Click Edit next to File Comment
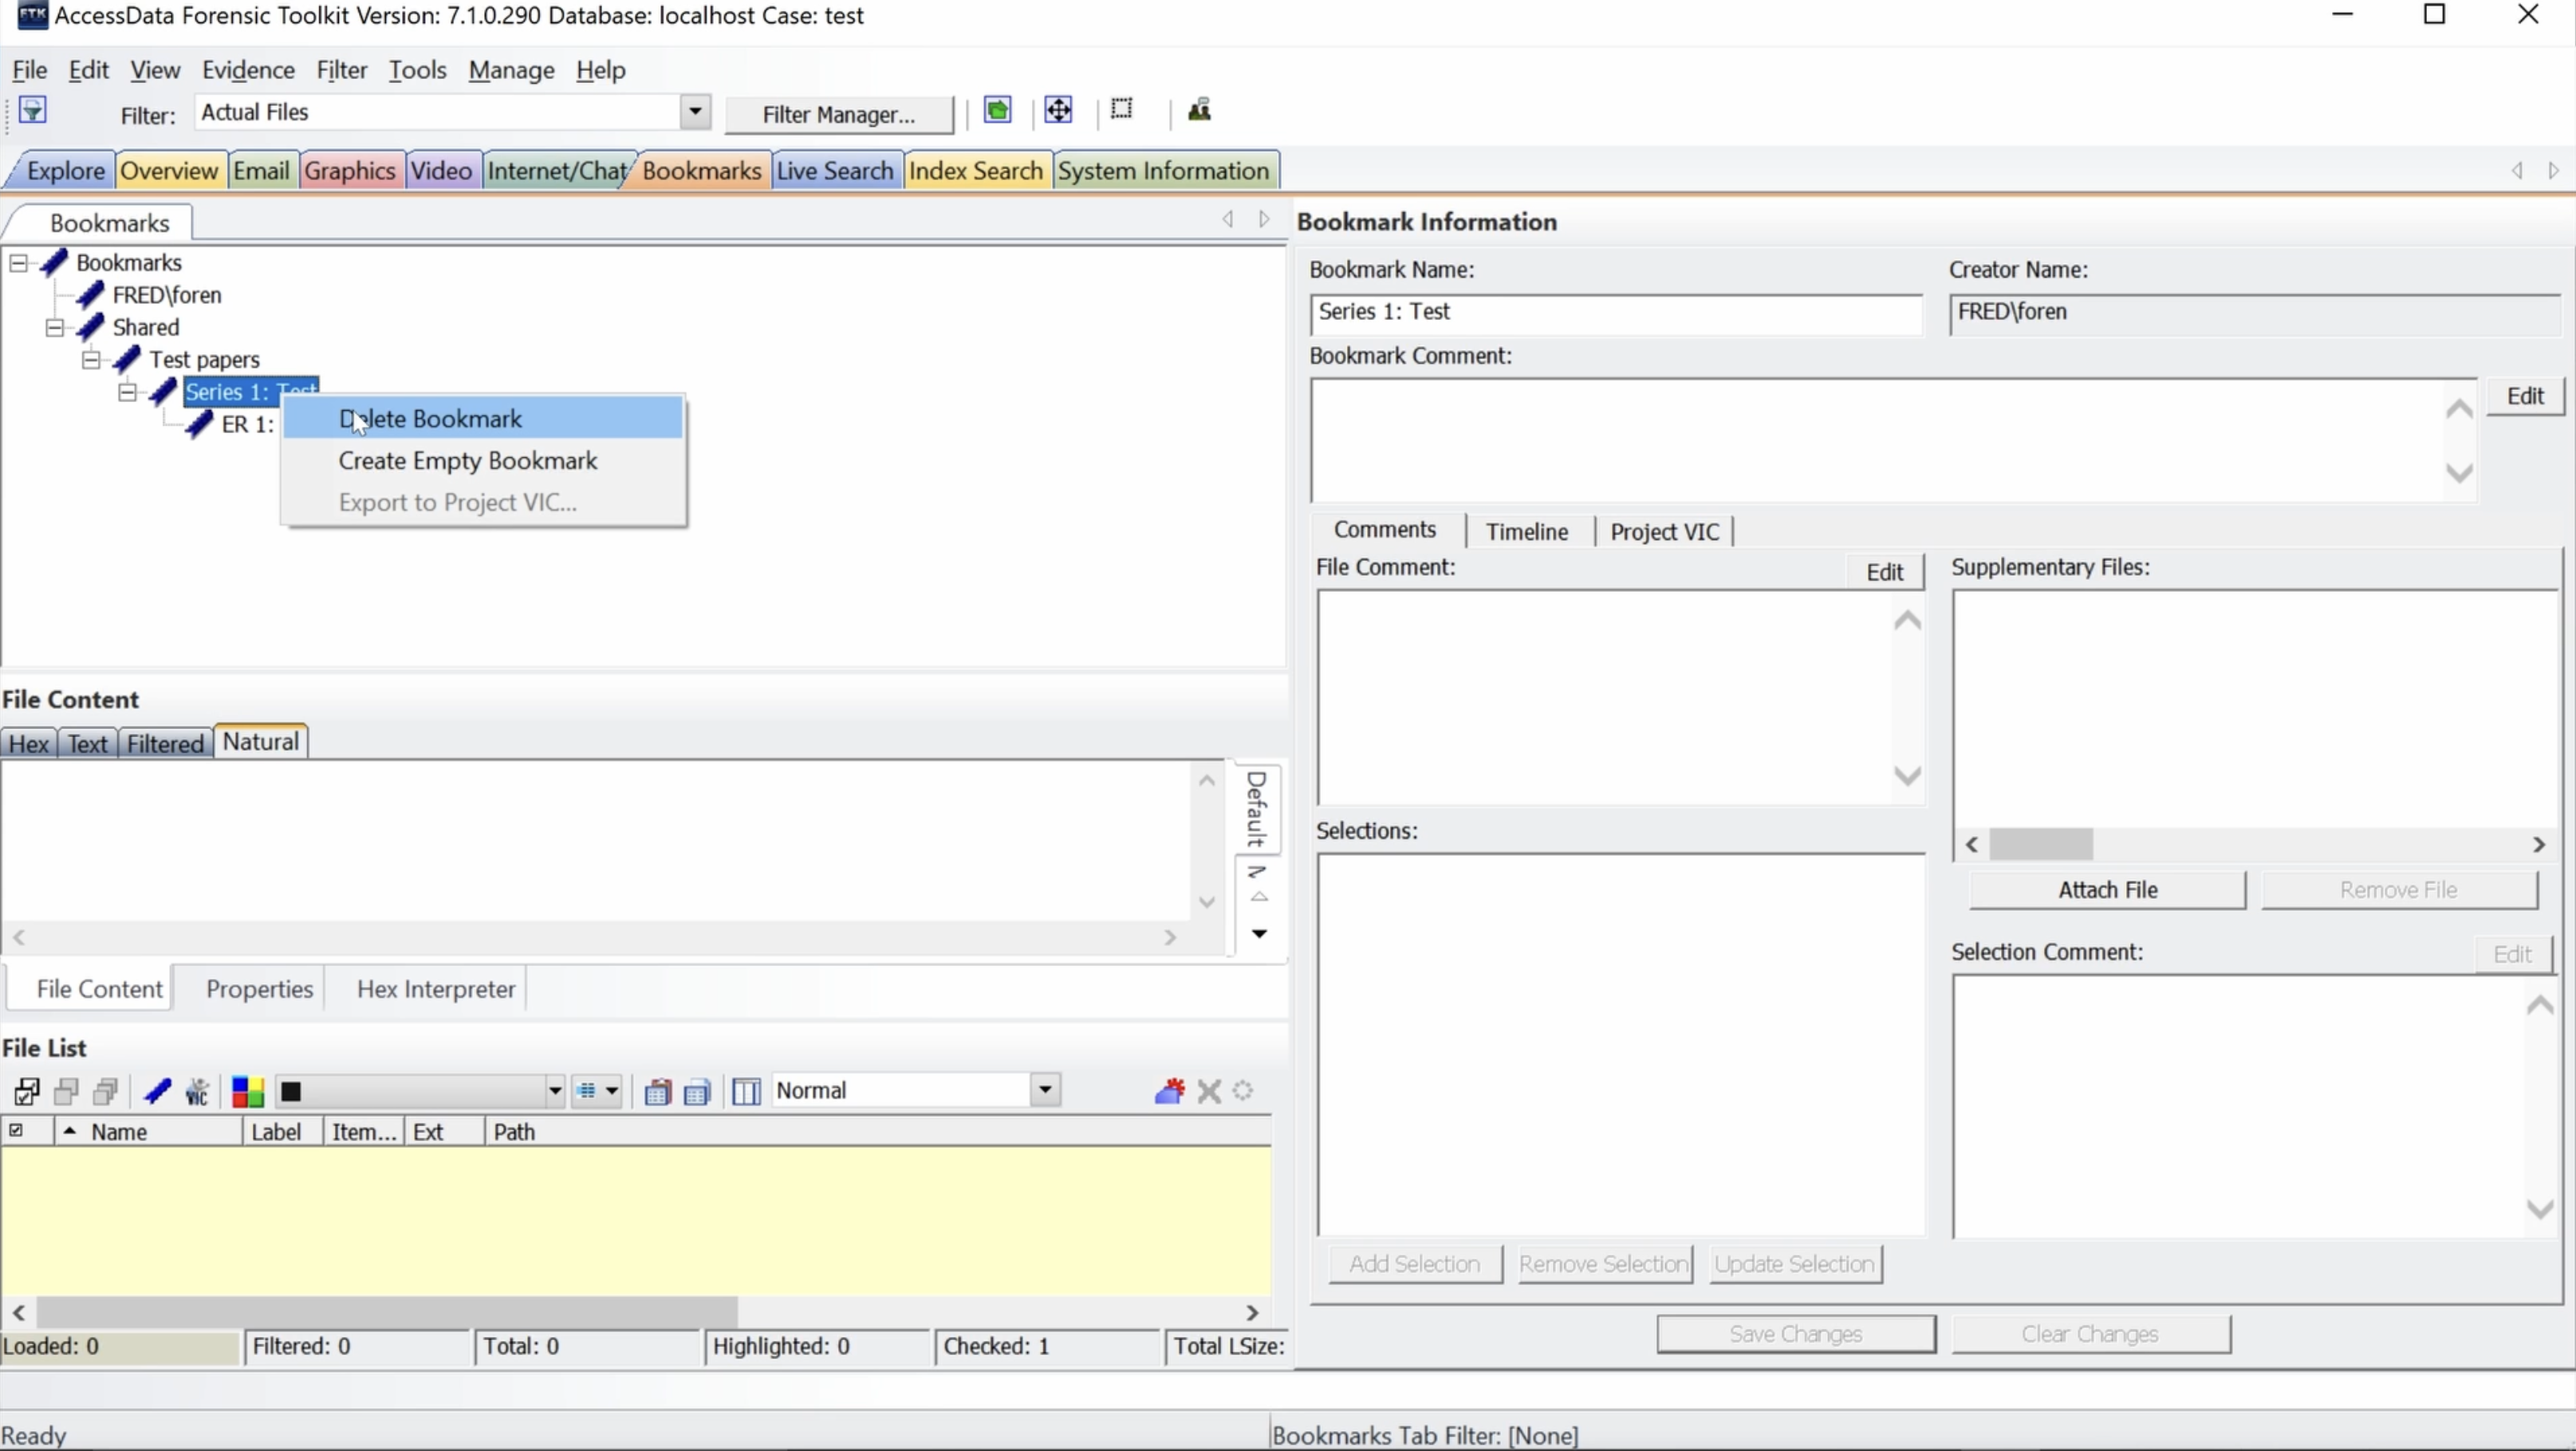 [1884, 572]
